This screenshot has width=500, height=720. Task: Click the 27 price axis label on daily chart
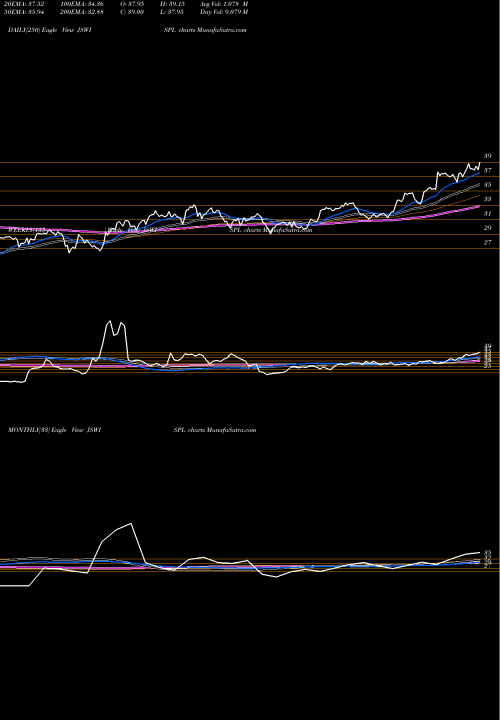pyautogui.click(x=488, y=242)
